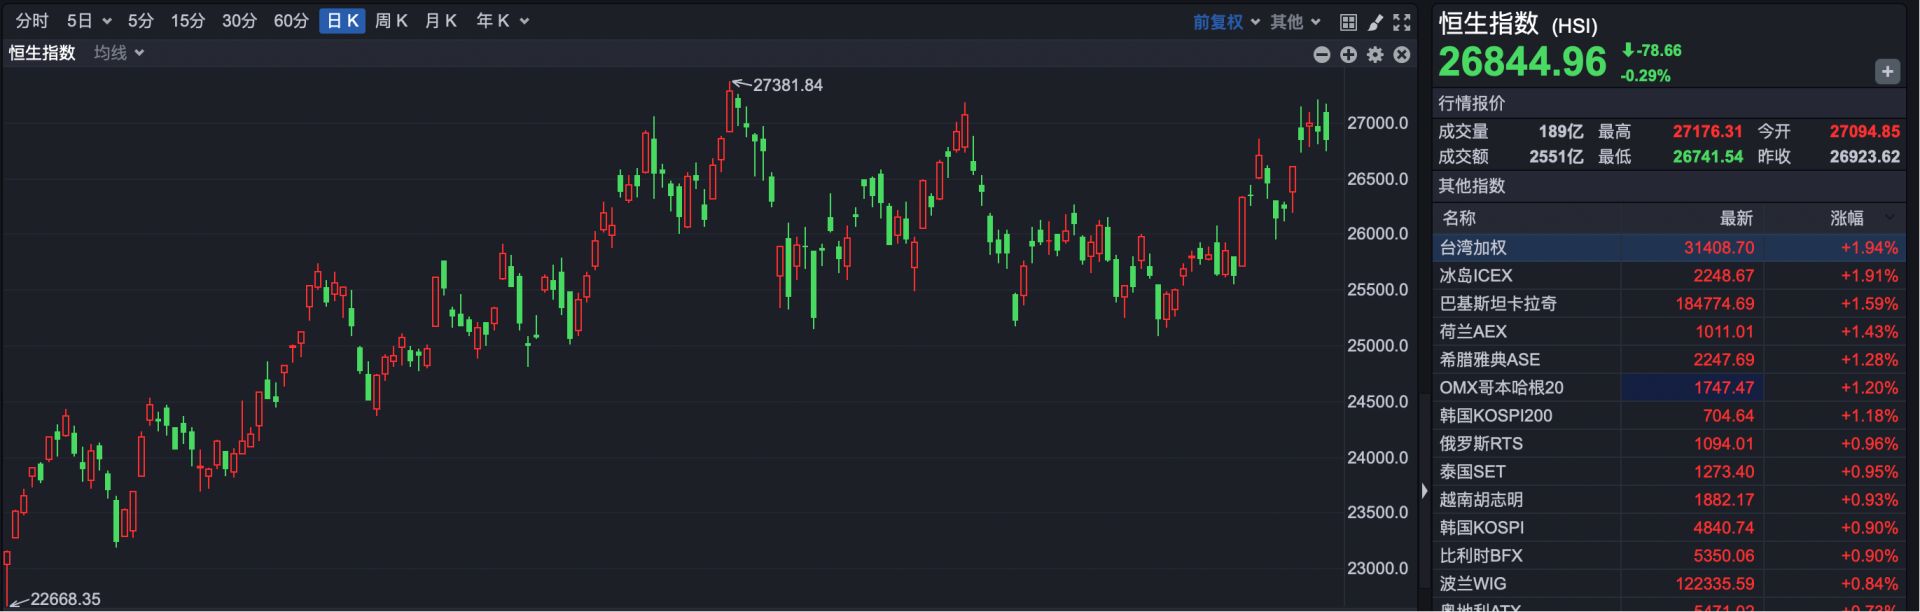Expand the 前复权 adjustment dropdown
The width and height of the screenshot is (1920, 612).
1226,22
